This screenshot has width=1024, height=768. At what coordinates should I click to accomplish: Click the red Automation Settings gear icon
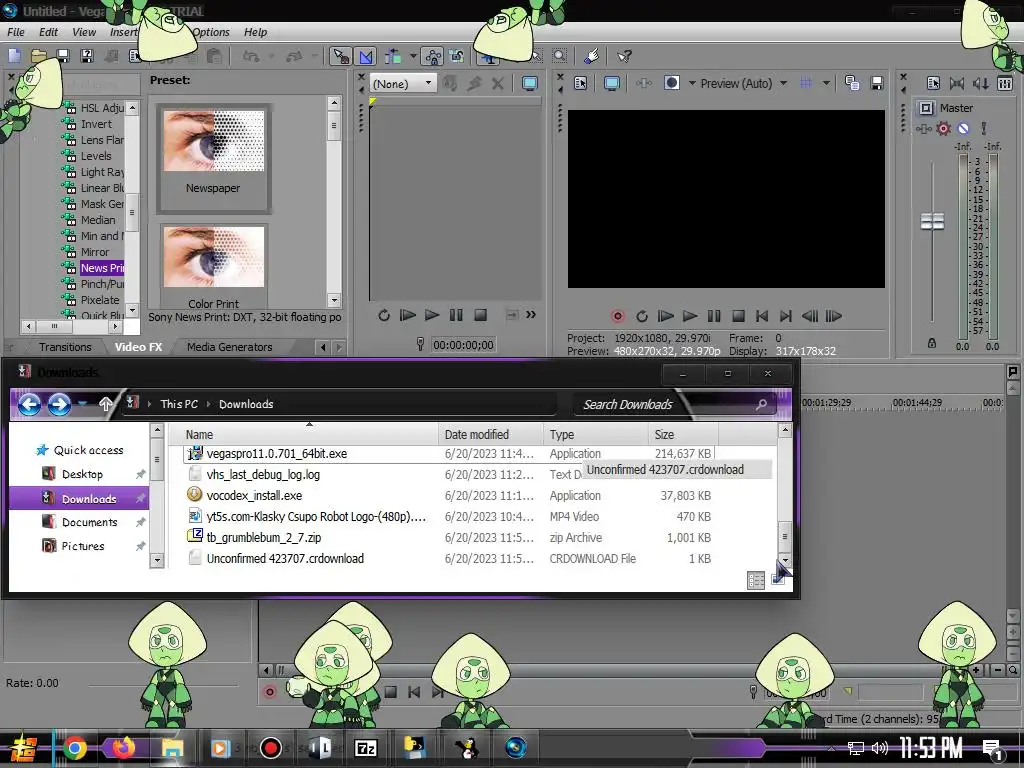943,129
